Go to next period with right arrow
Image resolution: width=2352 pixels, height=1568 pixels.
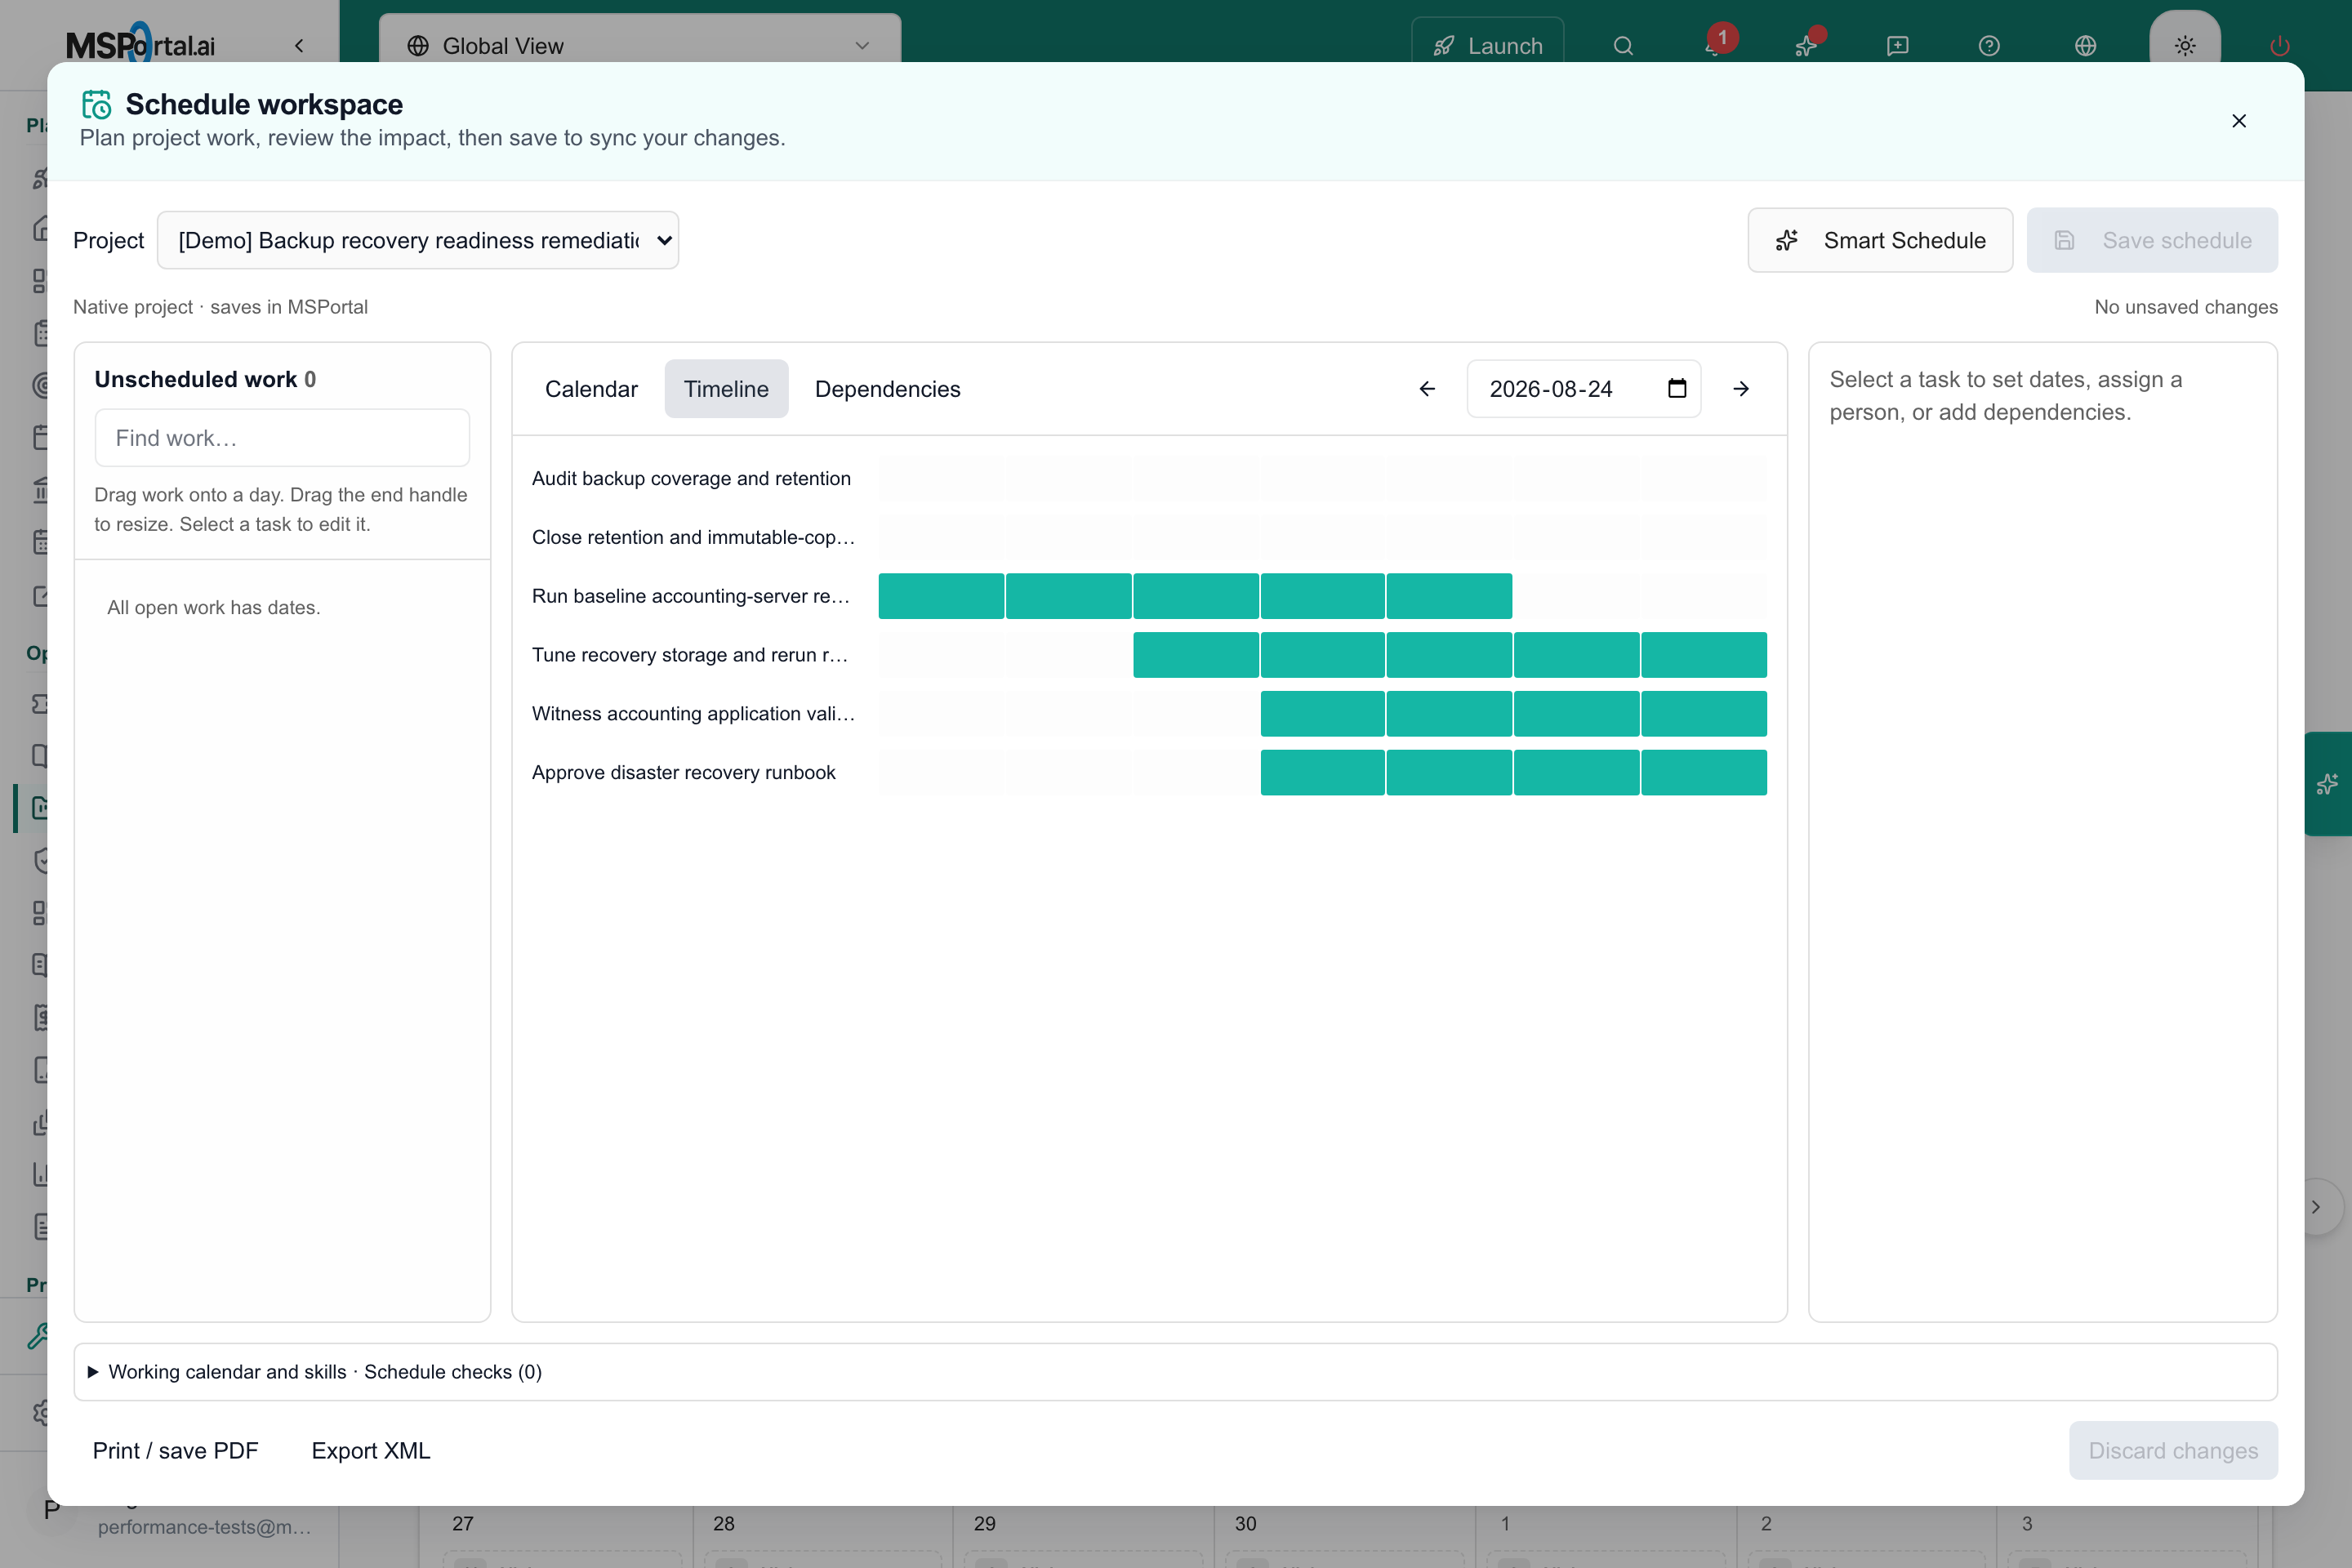click(x=1741, y=389)
